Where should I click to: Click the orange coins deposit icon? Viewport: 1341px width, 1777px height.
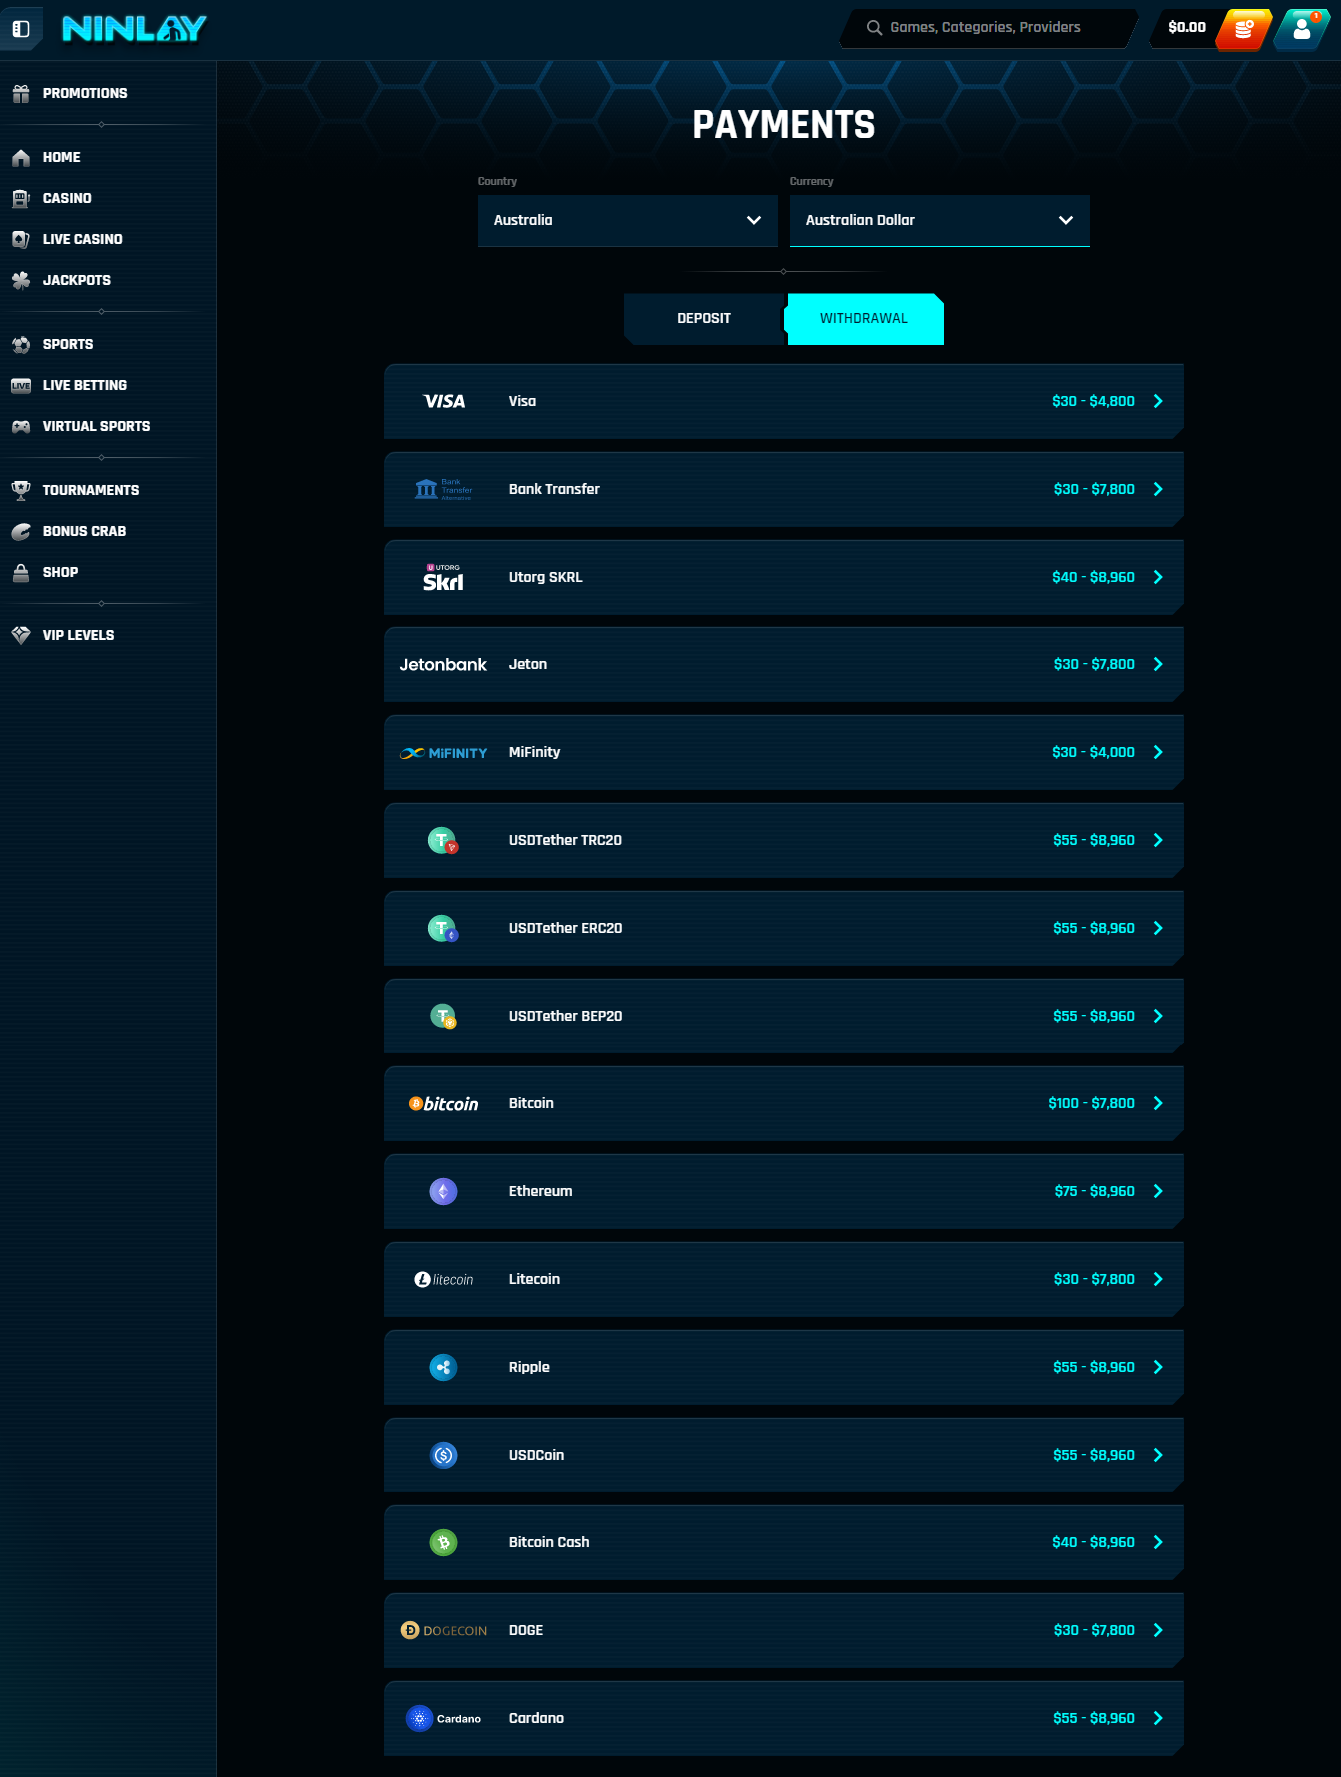(1243, 29)
